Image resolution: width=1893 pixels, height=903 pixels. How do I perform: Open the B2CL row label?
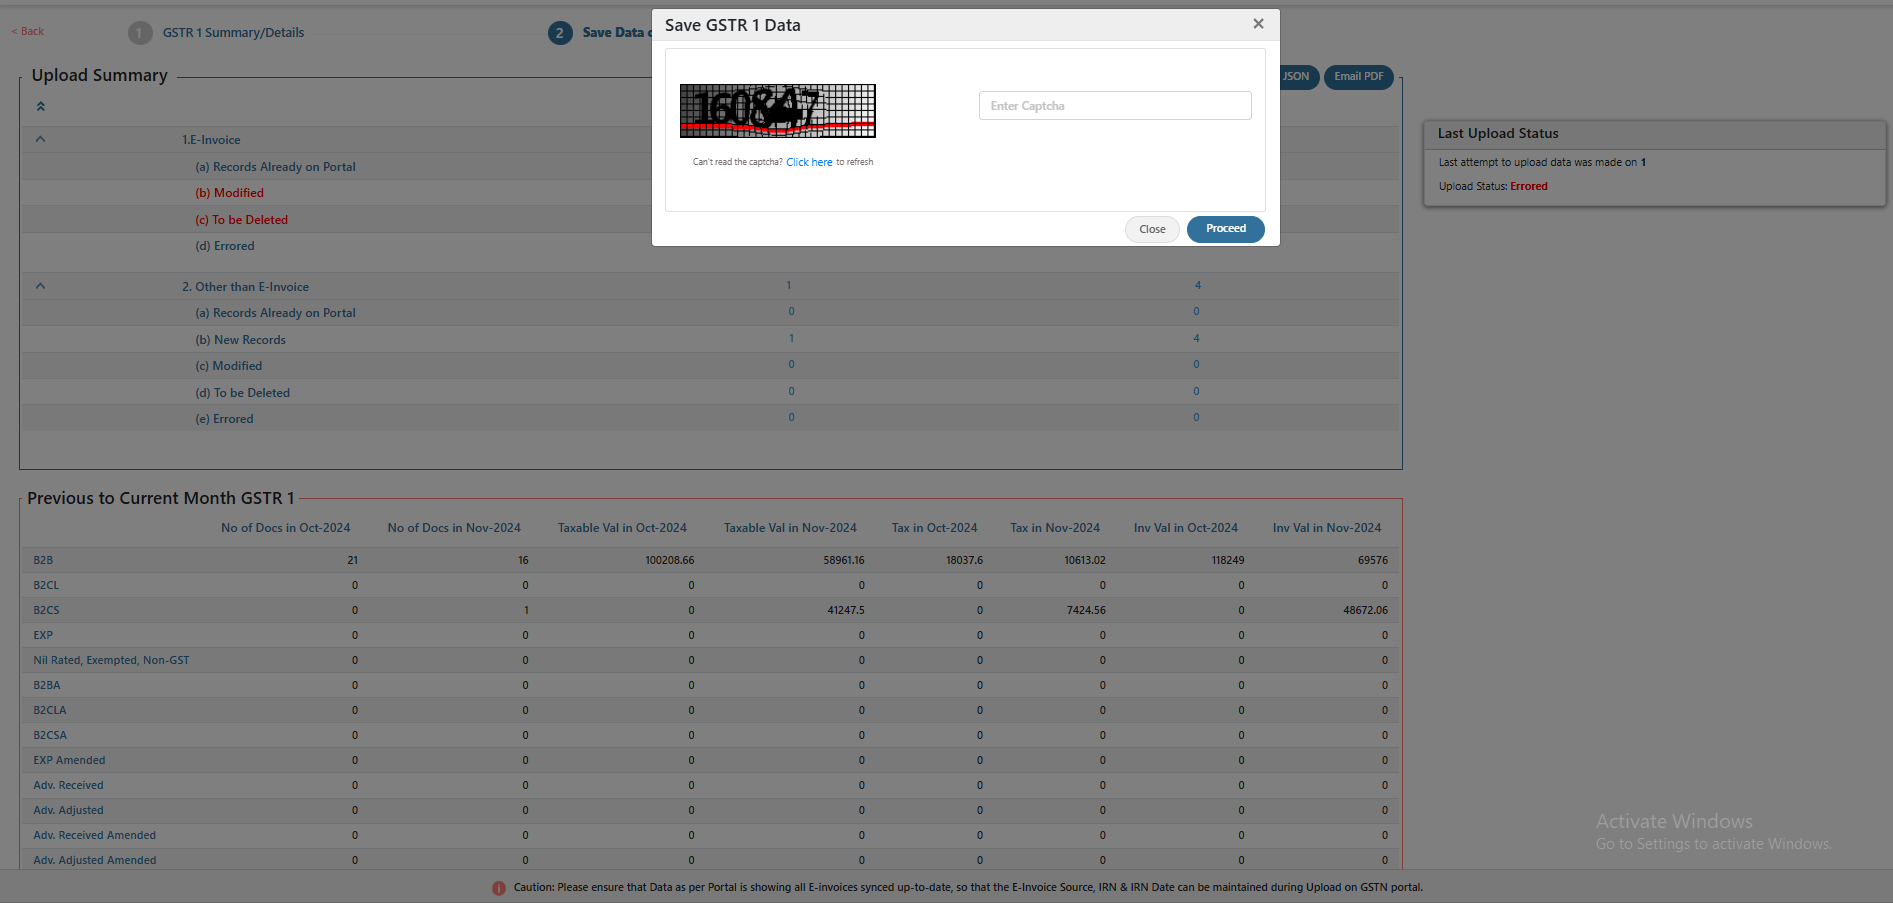pos(46,585)
